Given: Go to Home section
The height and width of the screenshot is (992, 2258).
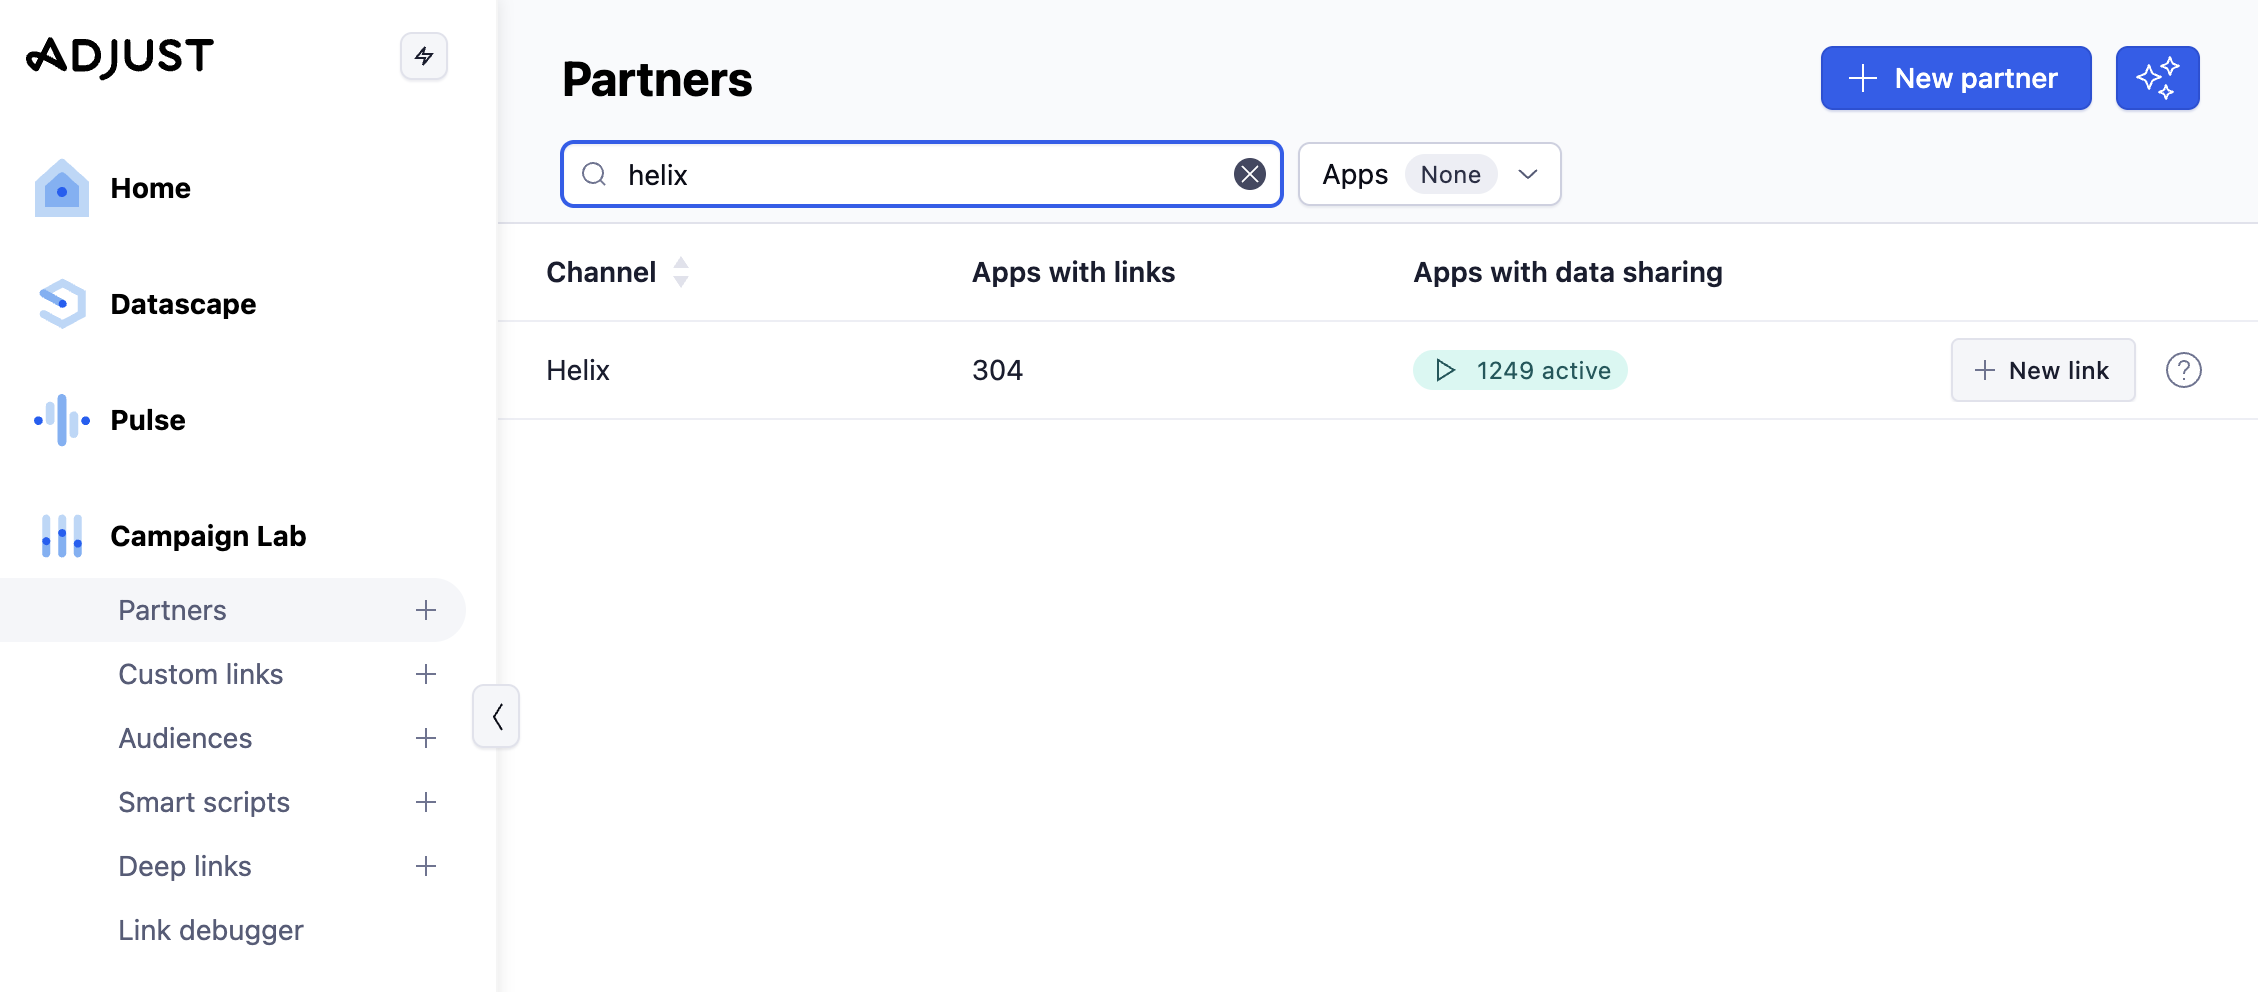Looking at the screenshot, I should (150, 188).
